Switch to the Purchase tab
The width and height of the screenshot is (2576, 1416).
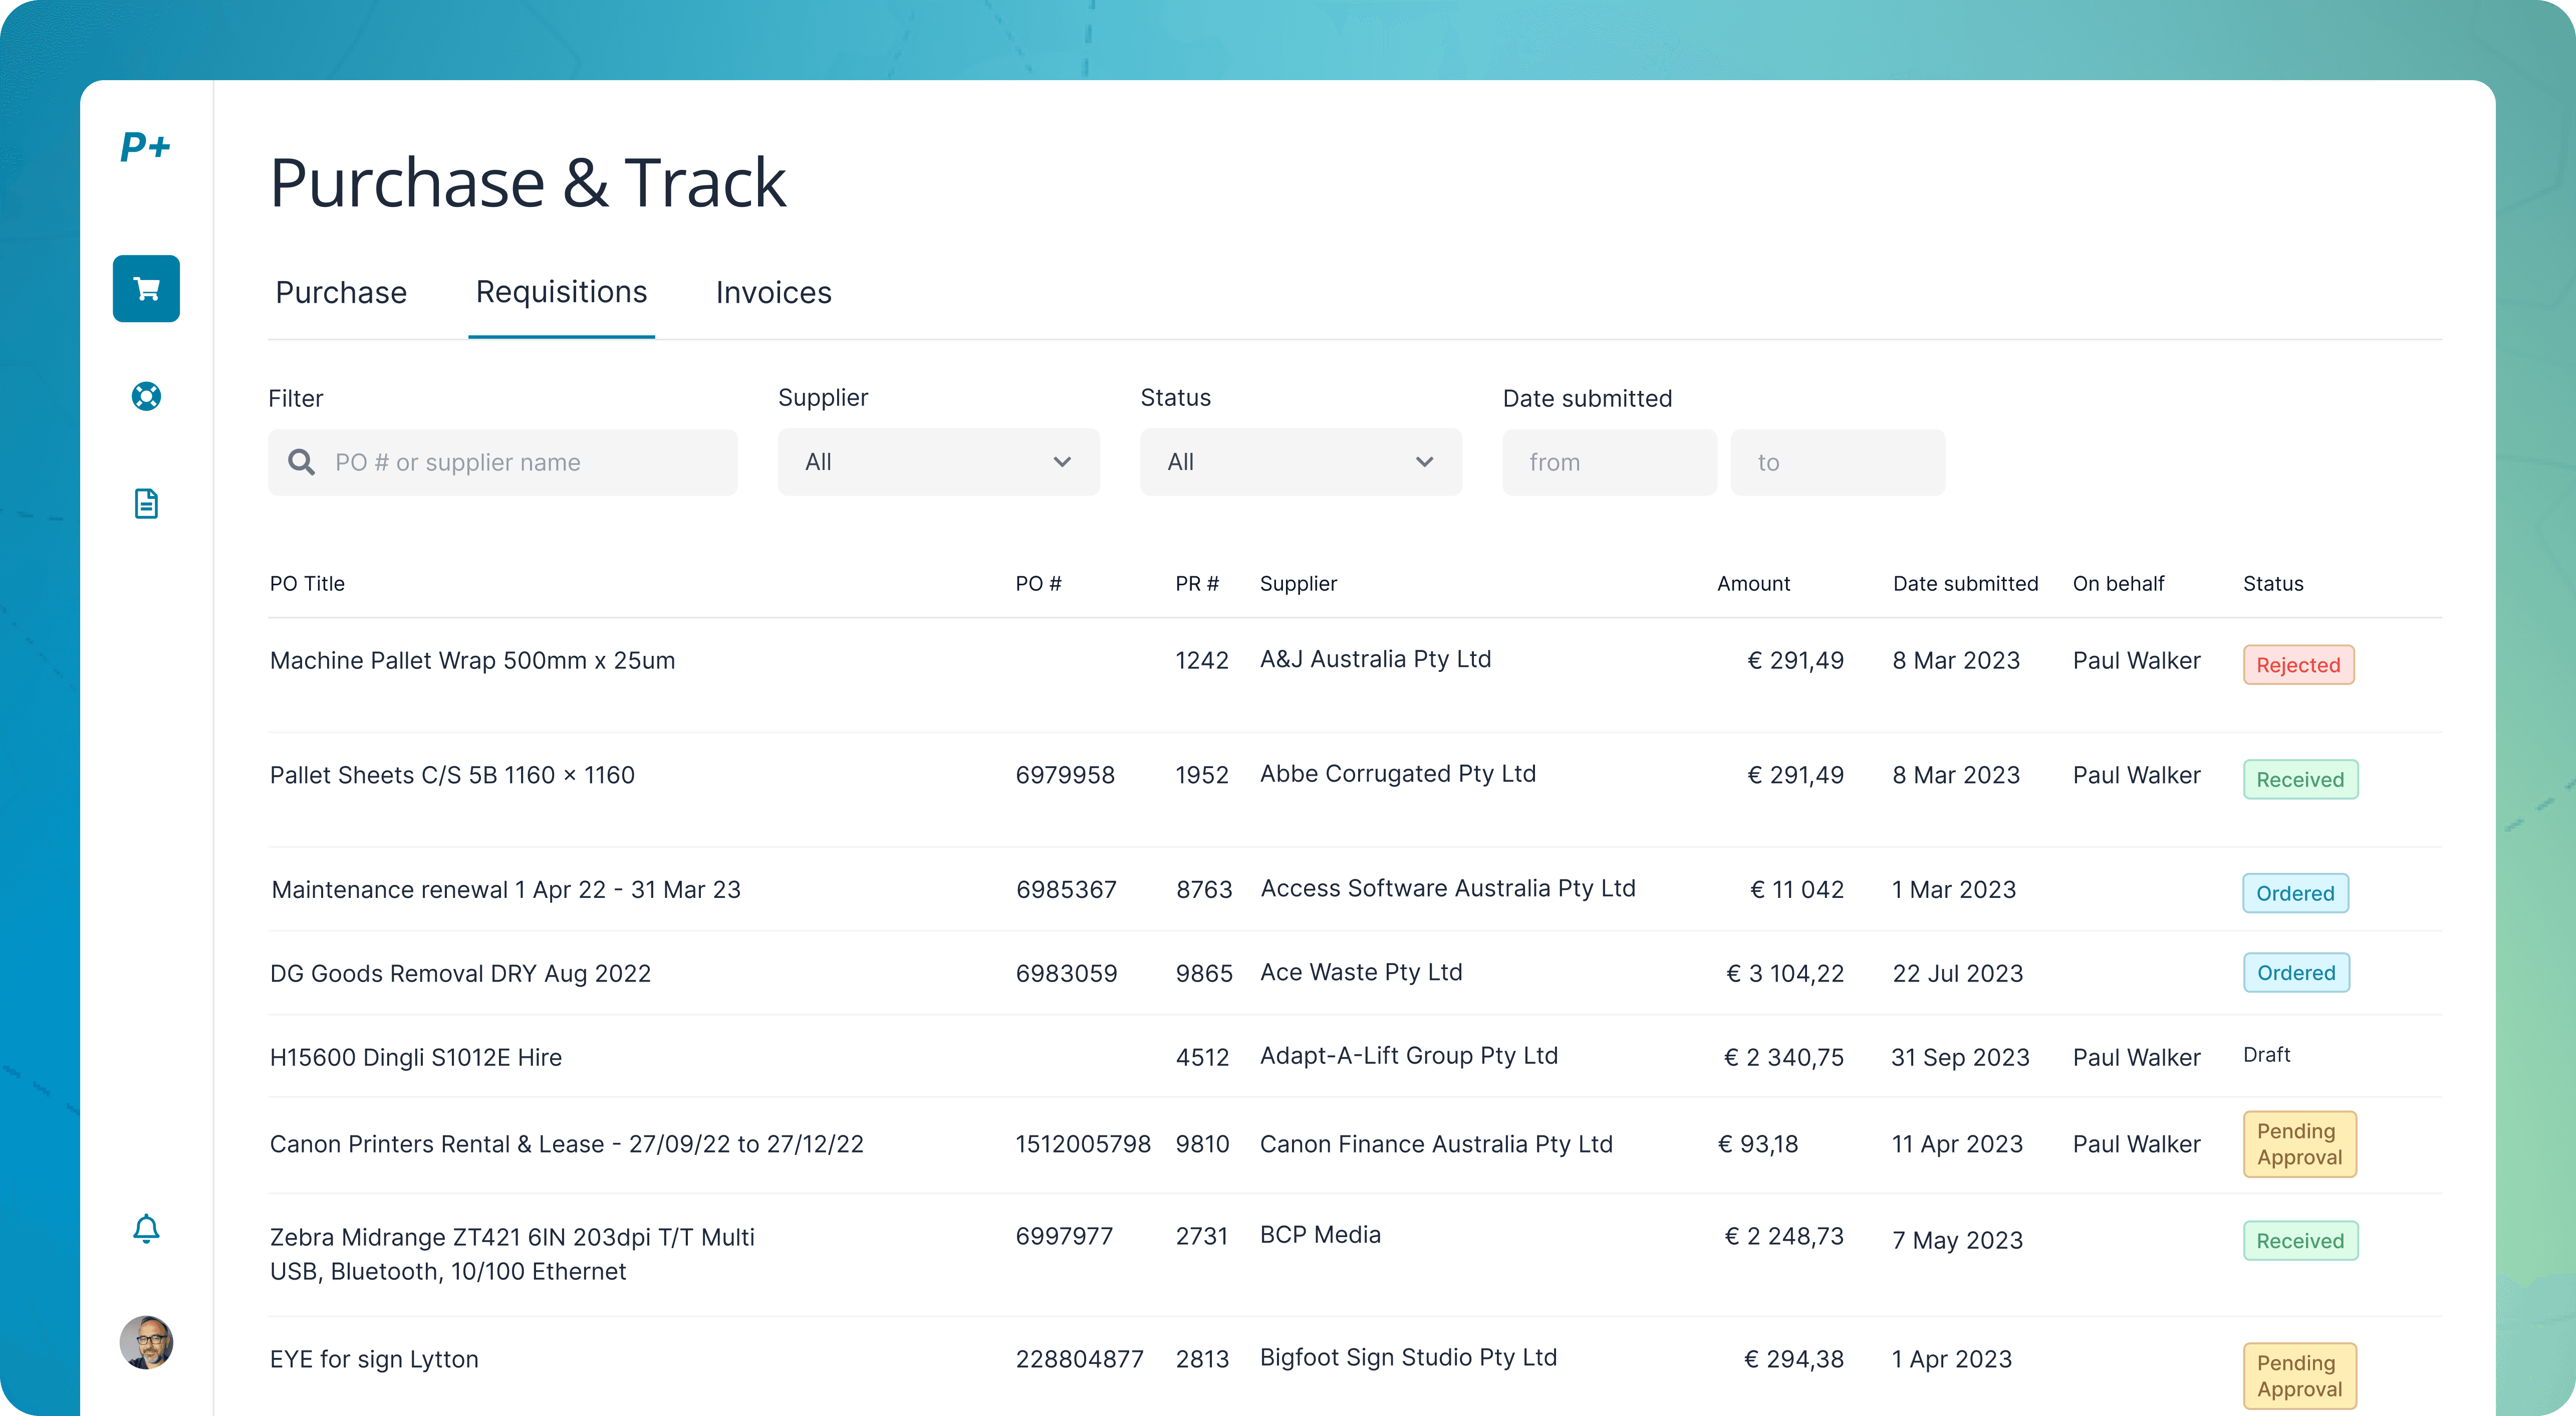tap(341, 293)
